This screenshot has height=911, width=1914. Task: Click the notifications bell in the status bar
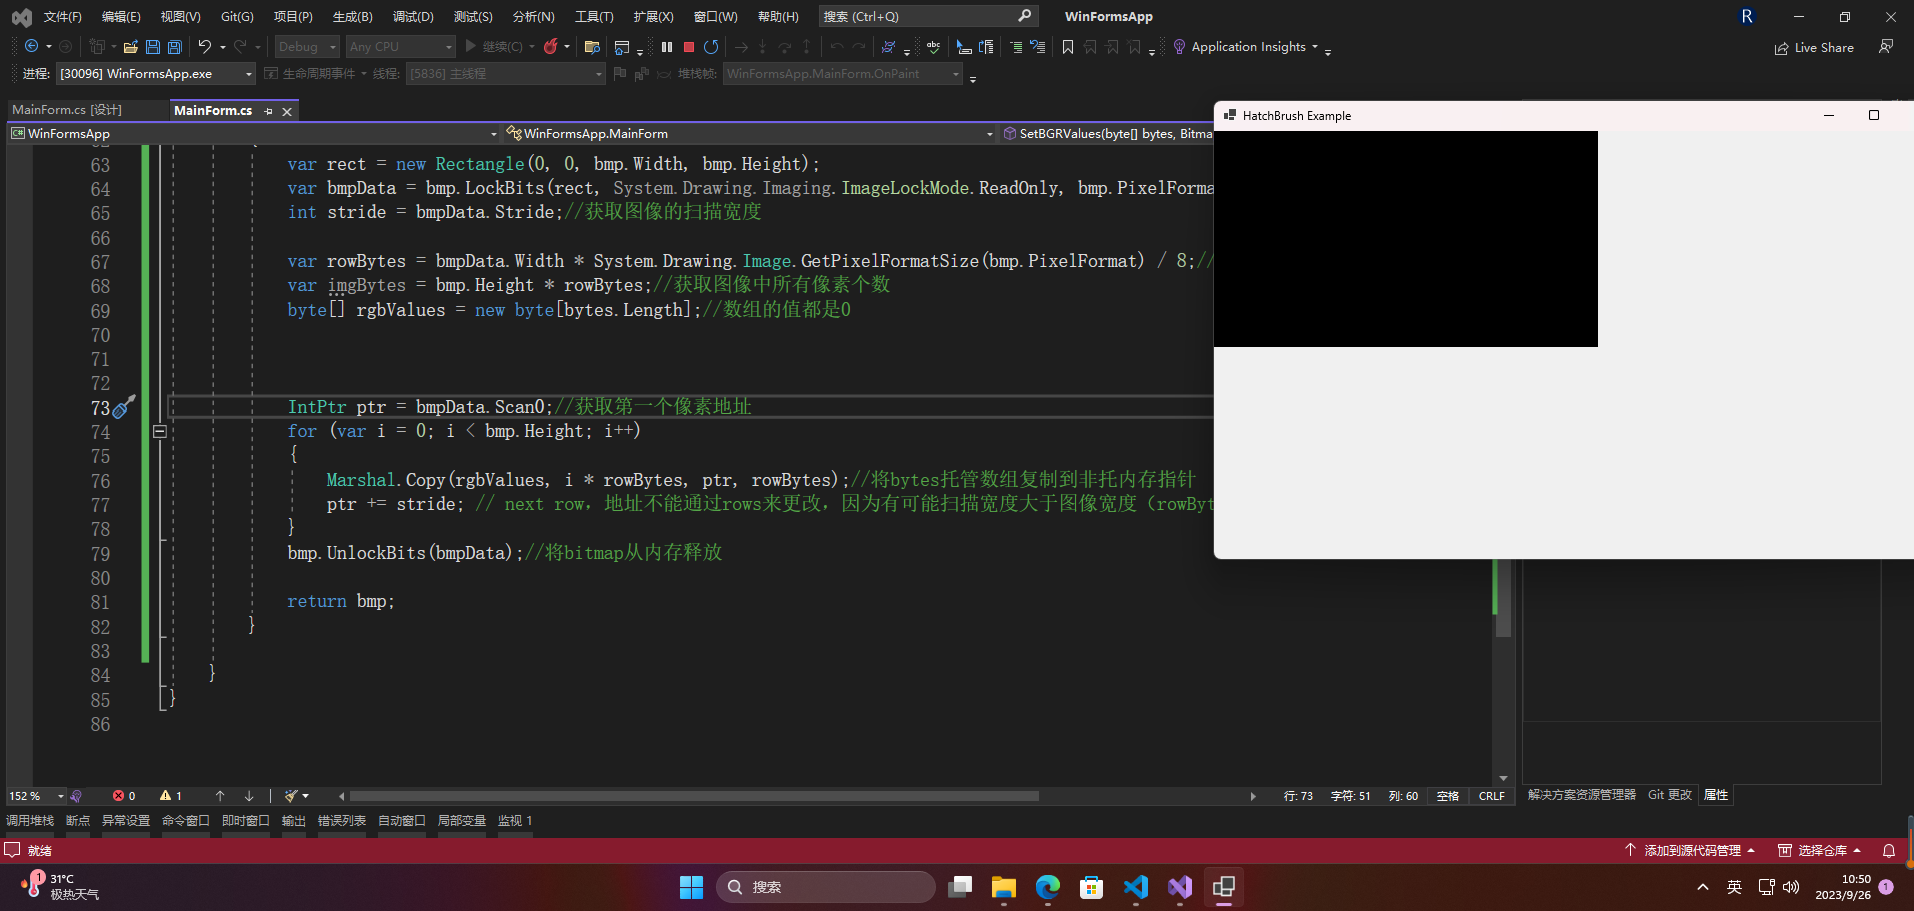(x=1889, y=851)
